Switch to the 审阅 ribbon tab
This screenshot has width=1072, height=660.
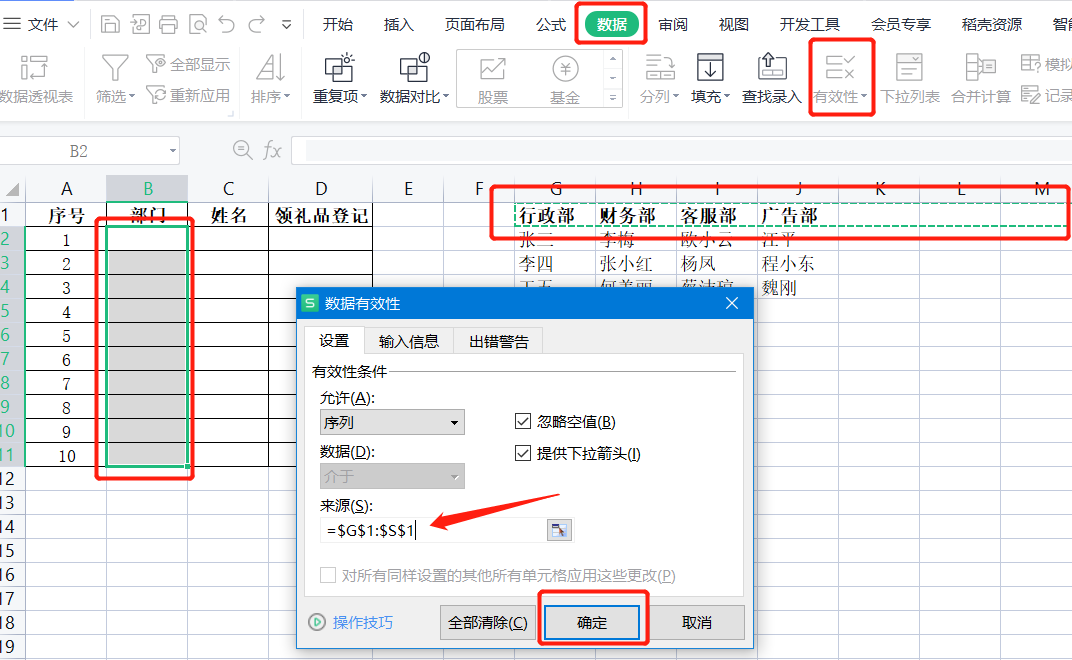[x=673, y=25]
